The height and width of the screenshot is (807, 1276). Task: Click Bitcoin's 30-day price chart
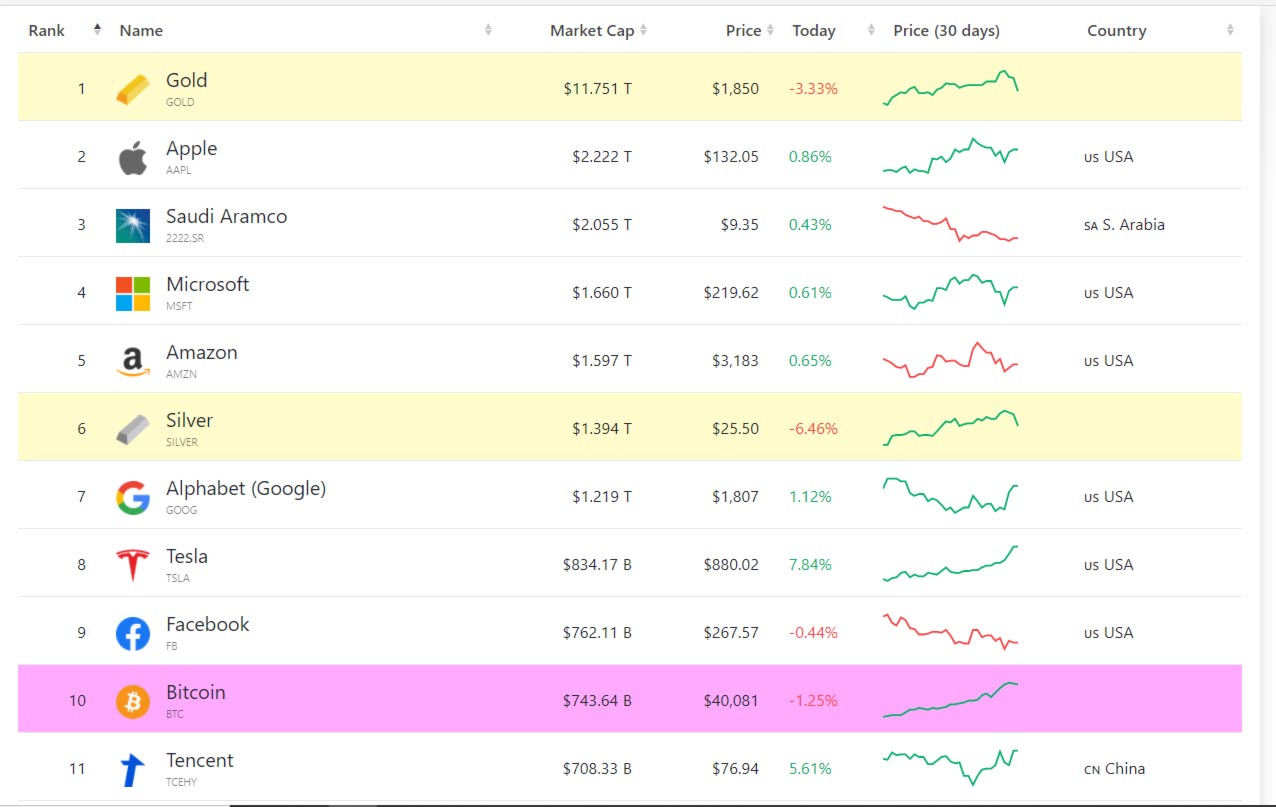click(x=950, y=700)
